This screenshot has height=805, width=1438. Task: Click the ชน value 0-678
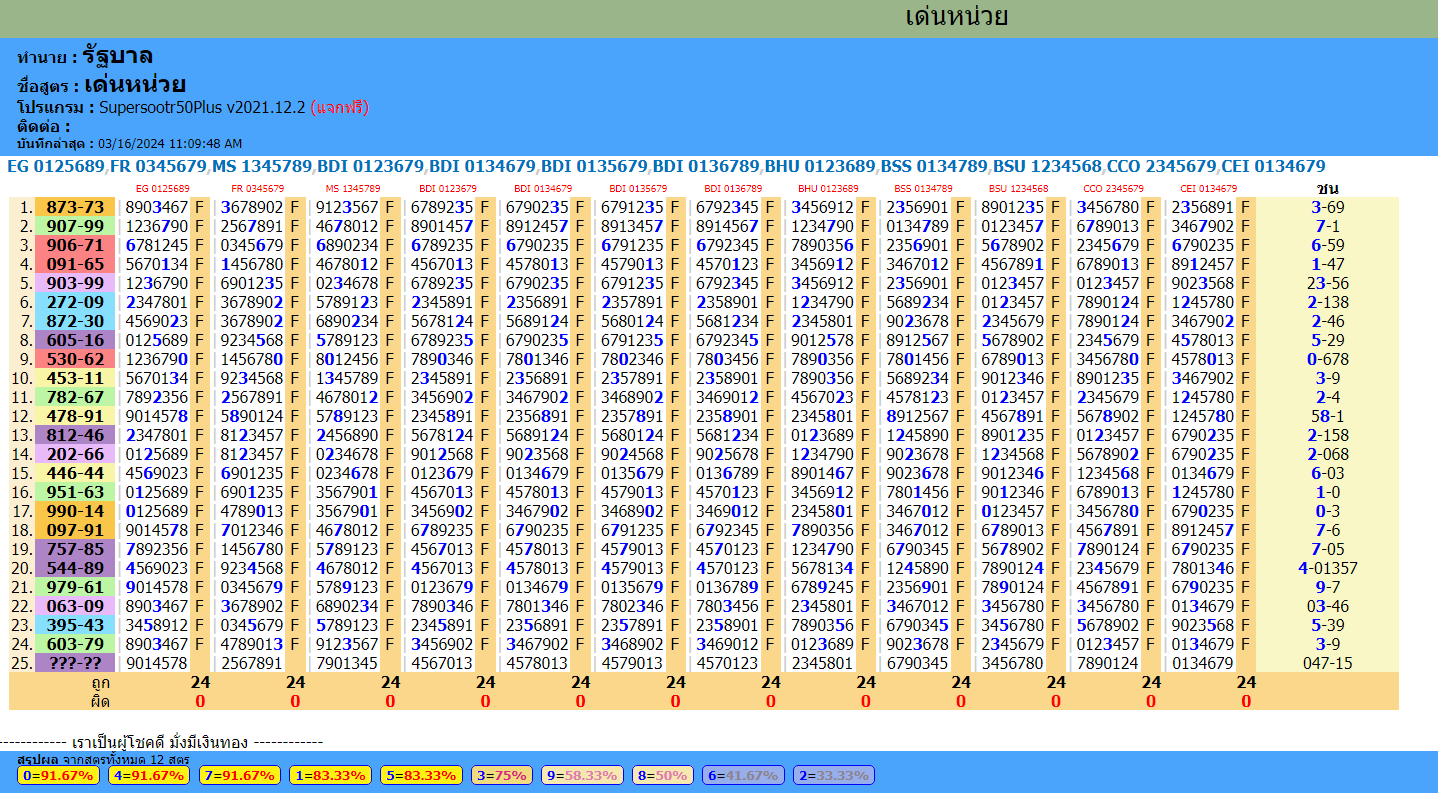1327,359
